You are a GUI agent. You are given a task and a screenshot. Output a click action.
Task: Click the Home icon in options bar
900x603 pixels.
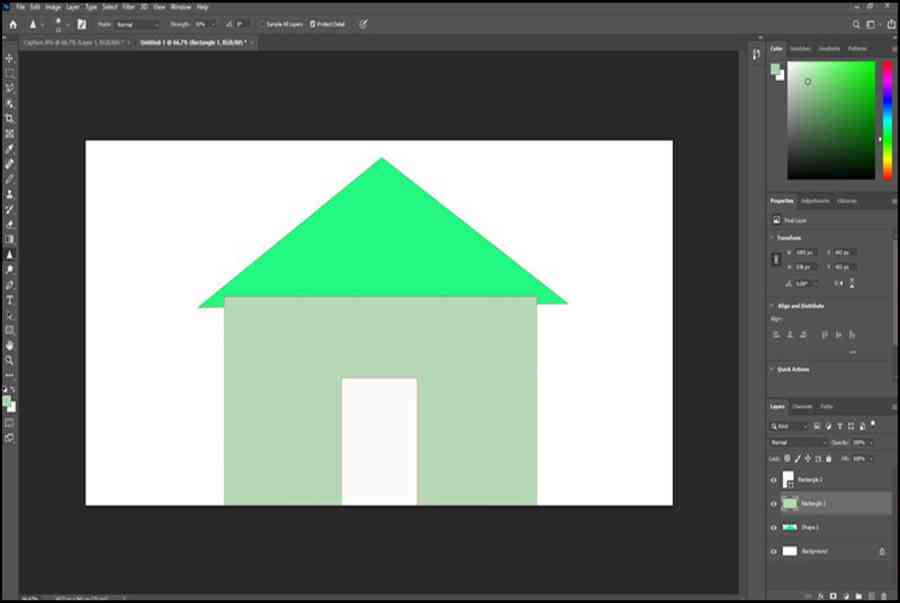click(13, 25)
